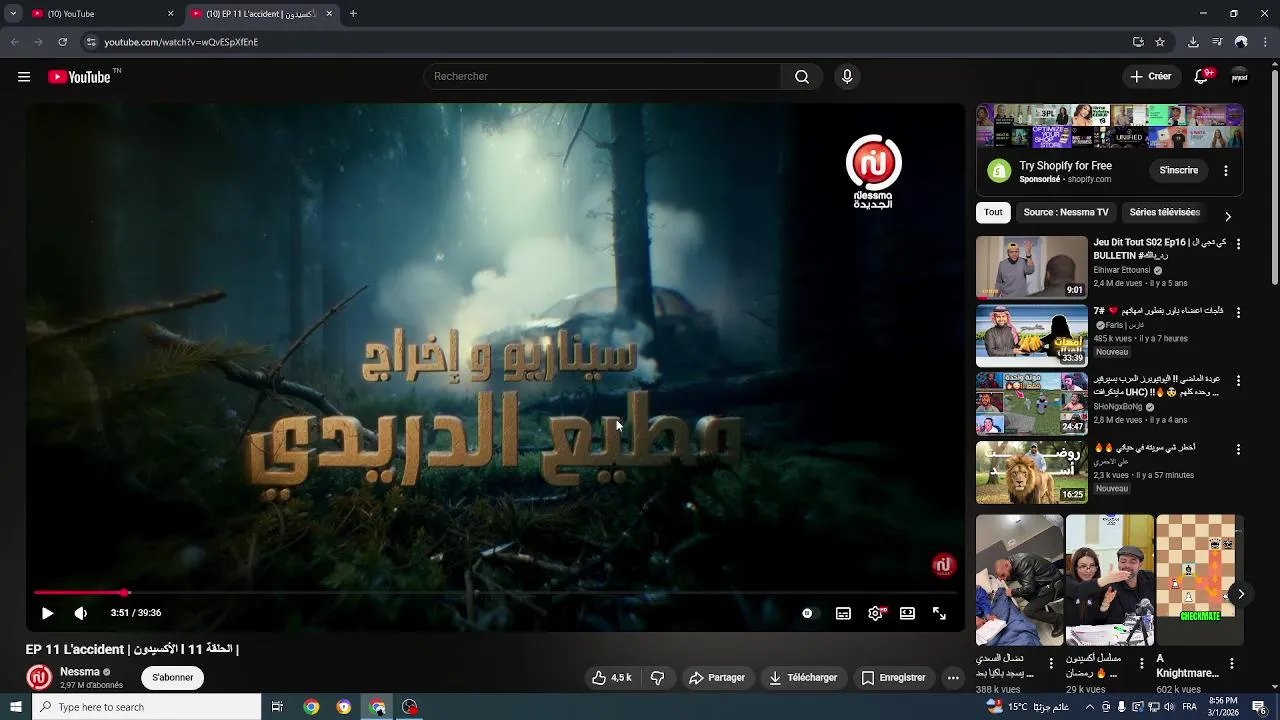Open Chrome three-dot menu
This screenshot has height=720, width=1280.
[1266, 42]
